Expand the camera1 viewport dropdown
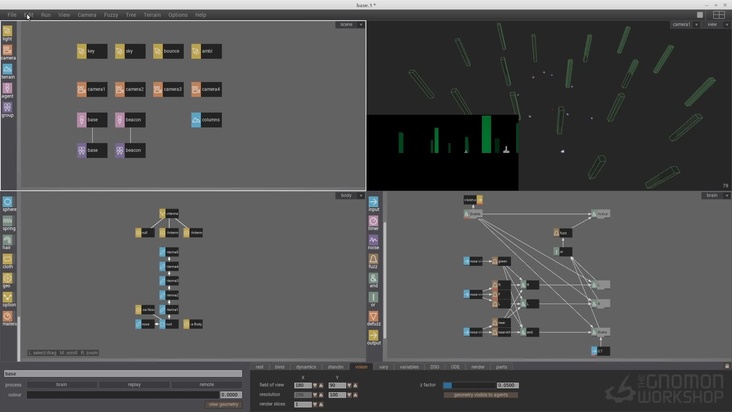 coord(683,24)
